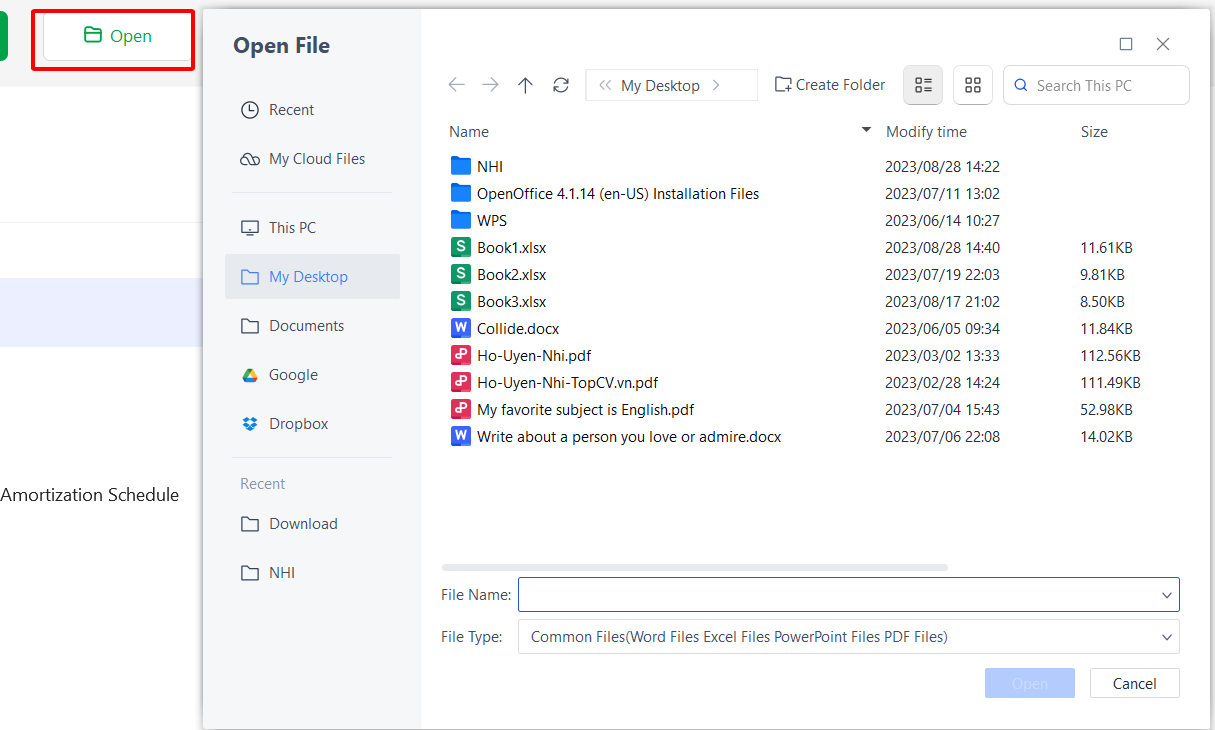Click the Create Folder button
The image size is (1215, 730).
click(830, 85)
